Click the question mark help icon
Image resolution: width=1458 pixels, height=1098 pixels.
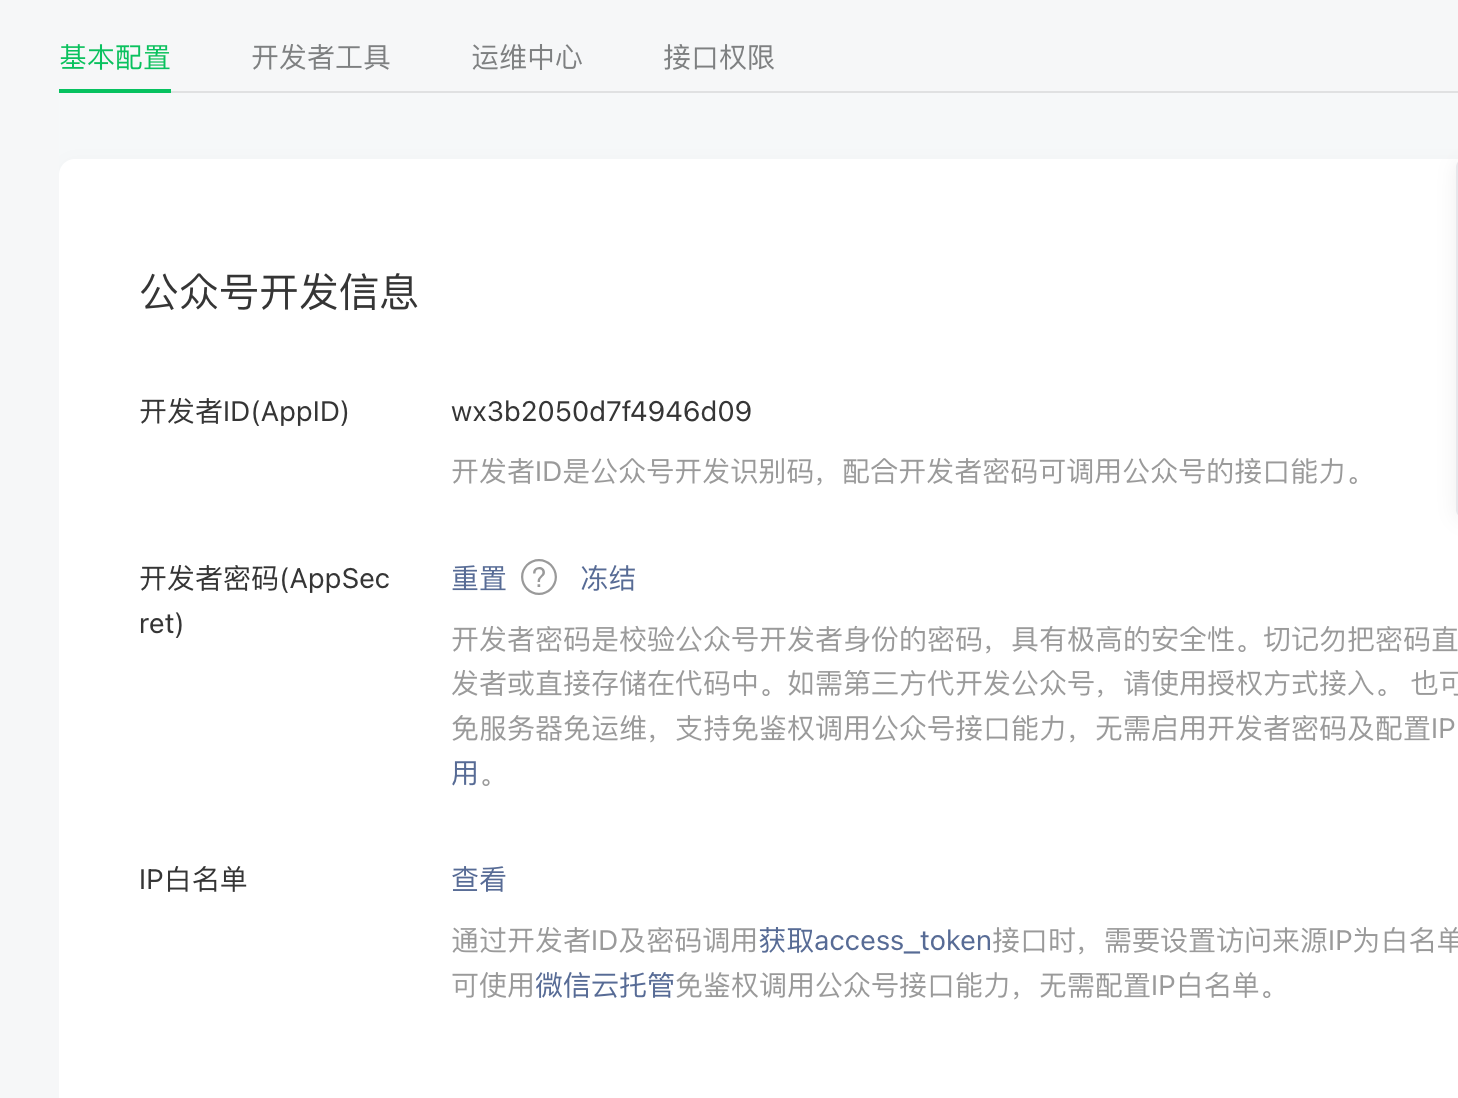(539, 577)
